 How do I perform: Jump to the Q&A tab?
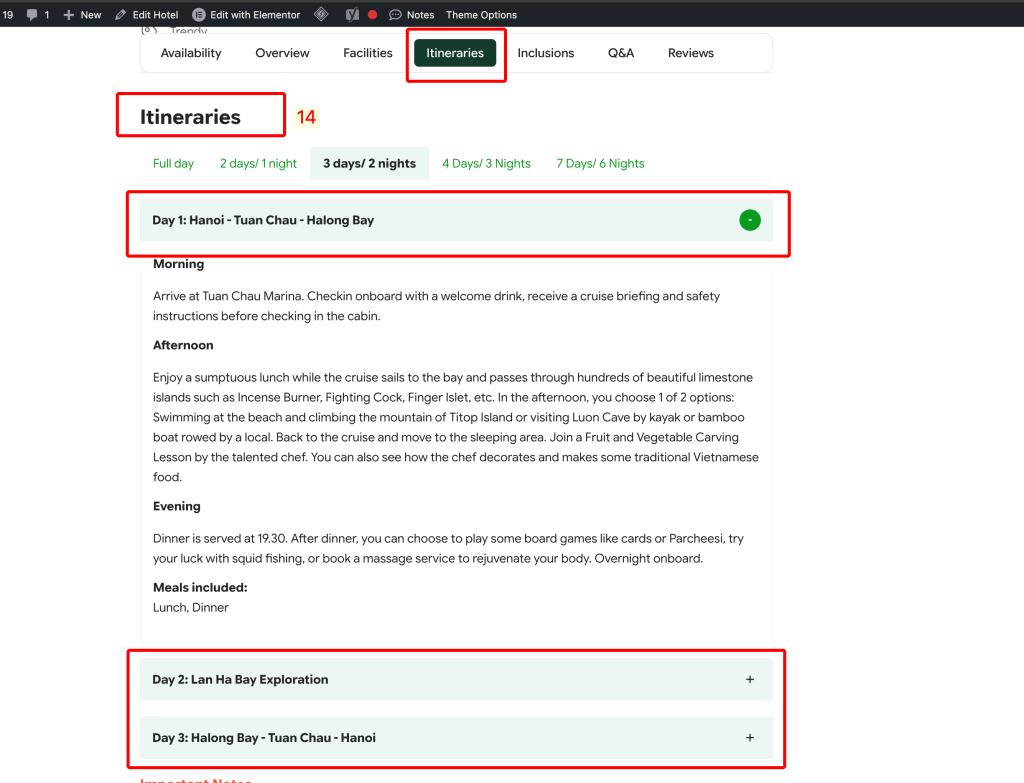pos(621,53)
